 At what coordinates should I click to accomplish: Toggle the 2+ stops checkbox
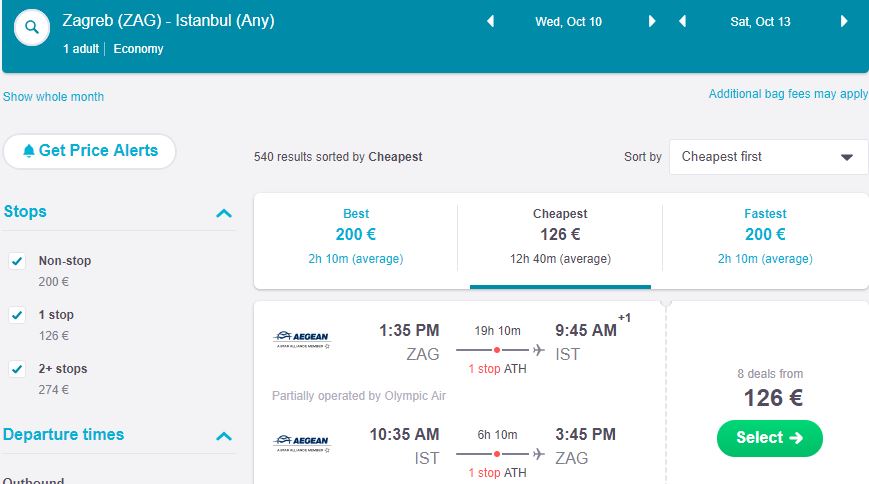(x=17, y=369)
